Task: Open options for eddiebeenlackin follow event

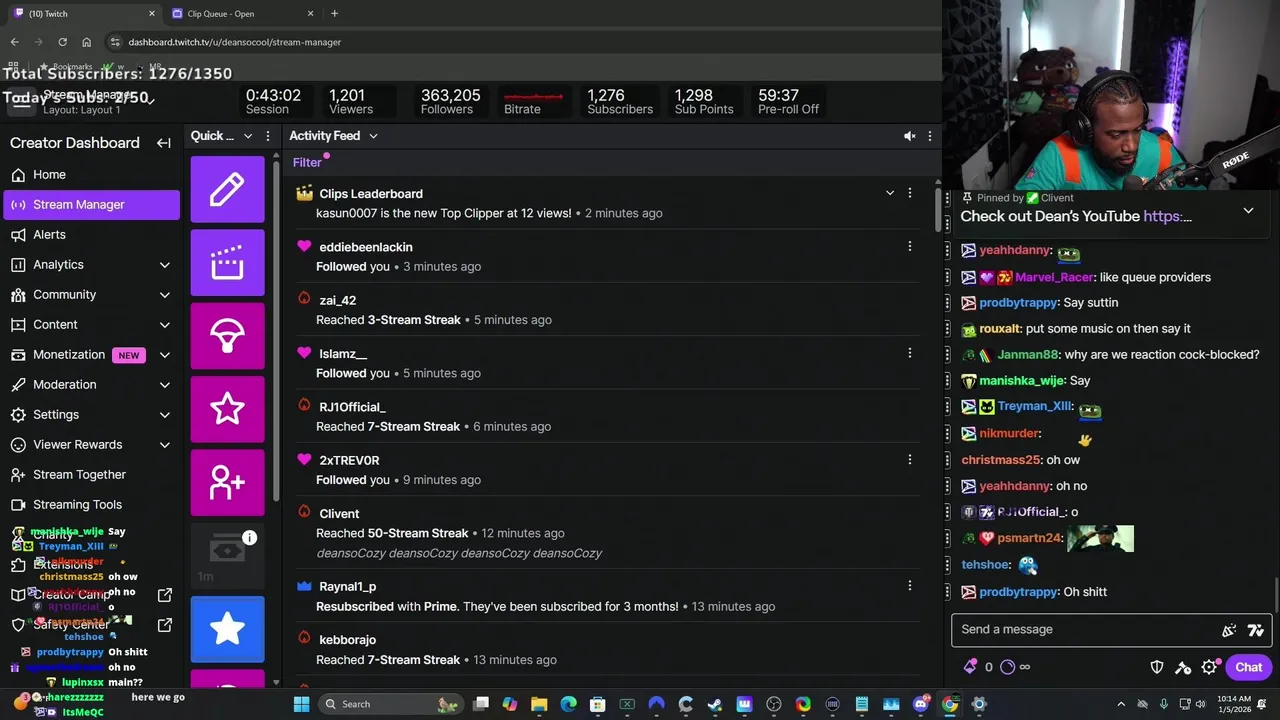Action: click(909, 246)
